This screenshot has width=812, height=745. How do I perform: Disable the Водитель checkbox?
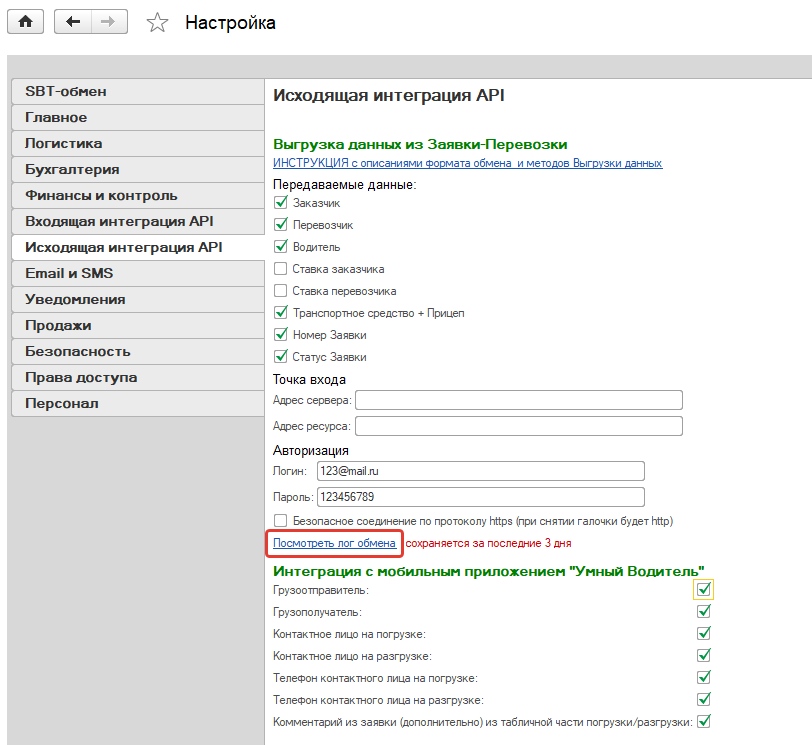(281, 246)
